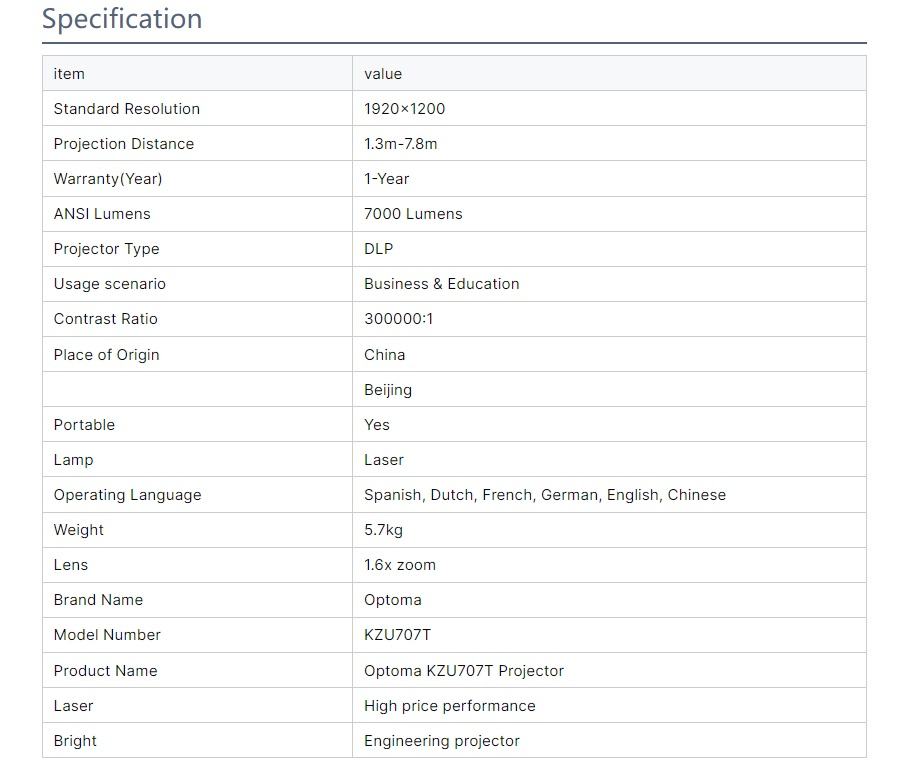Select the Warranty(Year) row label
The width and height of the screenshot is (907, 774).
[x=108, y=179]
